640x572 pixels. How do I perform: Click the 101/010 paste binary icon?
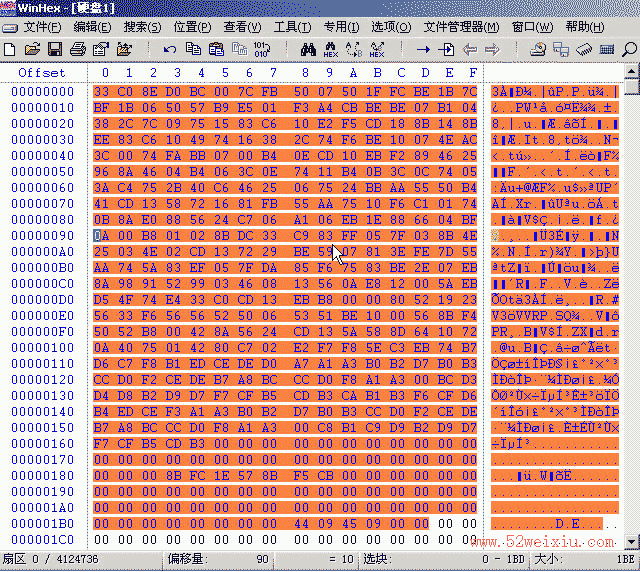tap(261, 48)
